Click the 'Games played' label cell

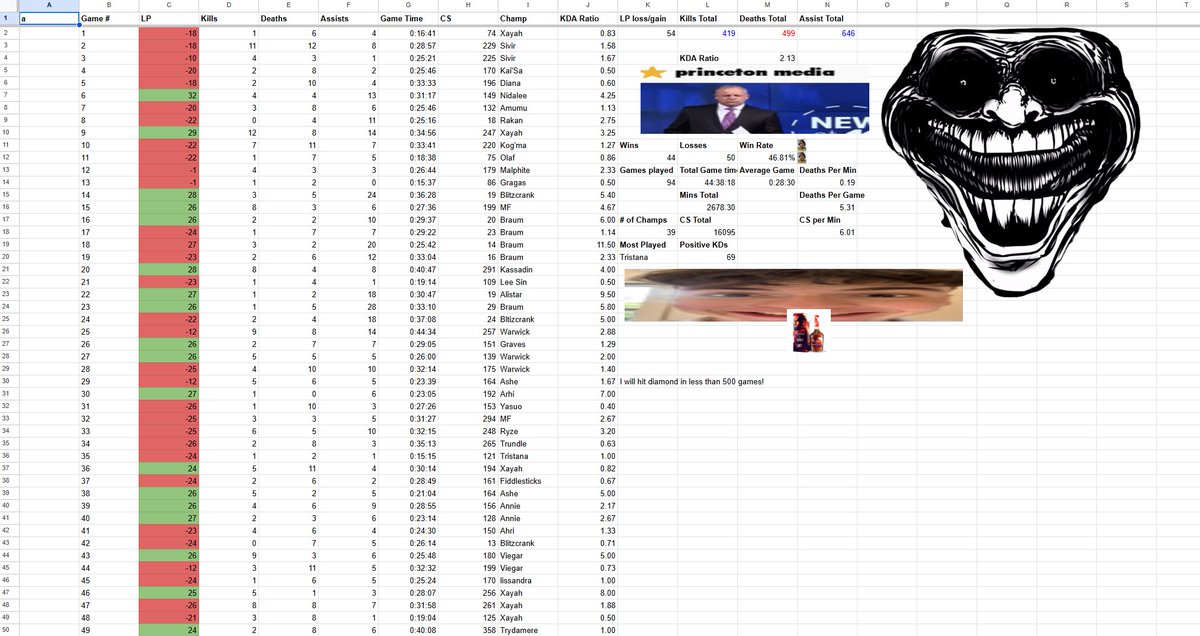click(x=647, y=170)
